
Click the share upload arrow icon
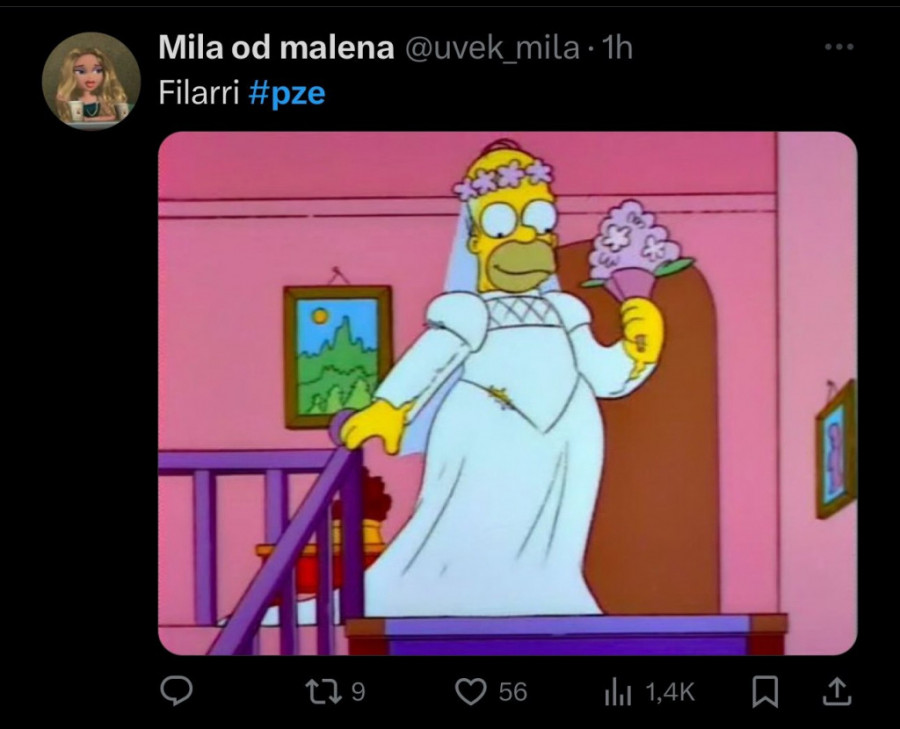click(x=837, y=692)
